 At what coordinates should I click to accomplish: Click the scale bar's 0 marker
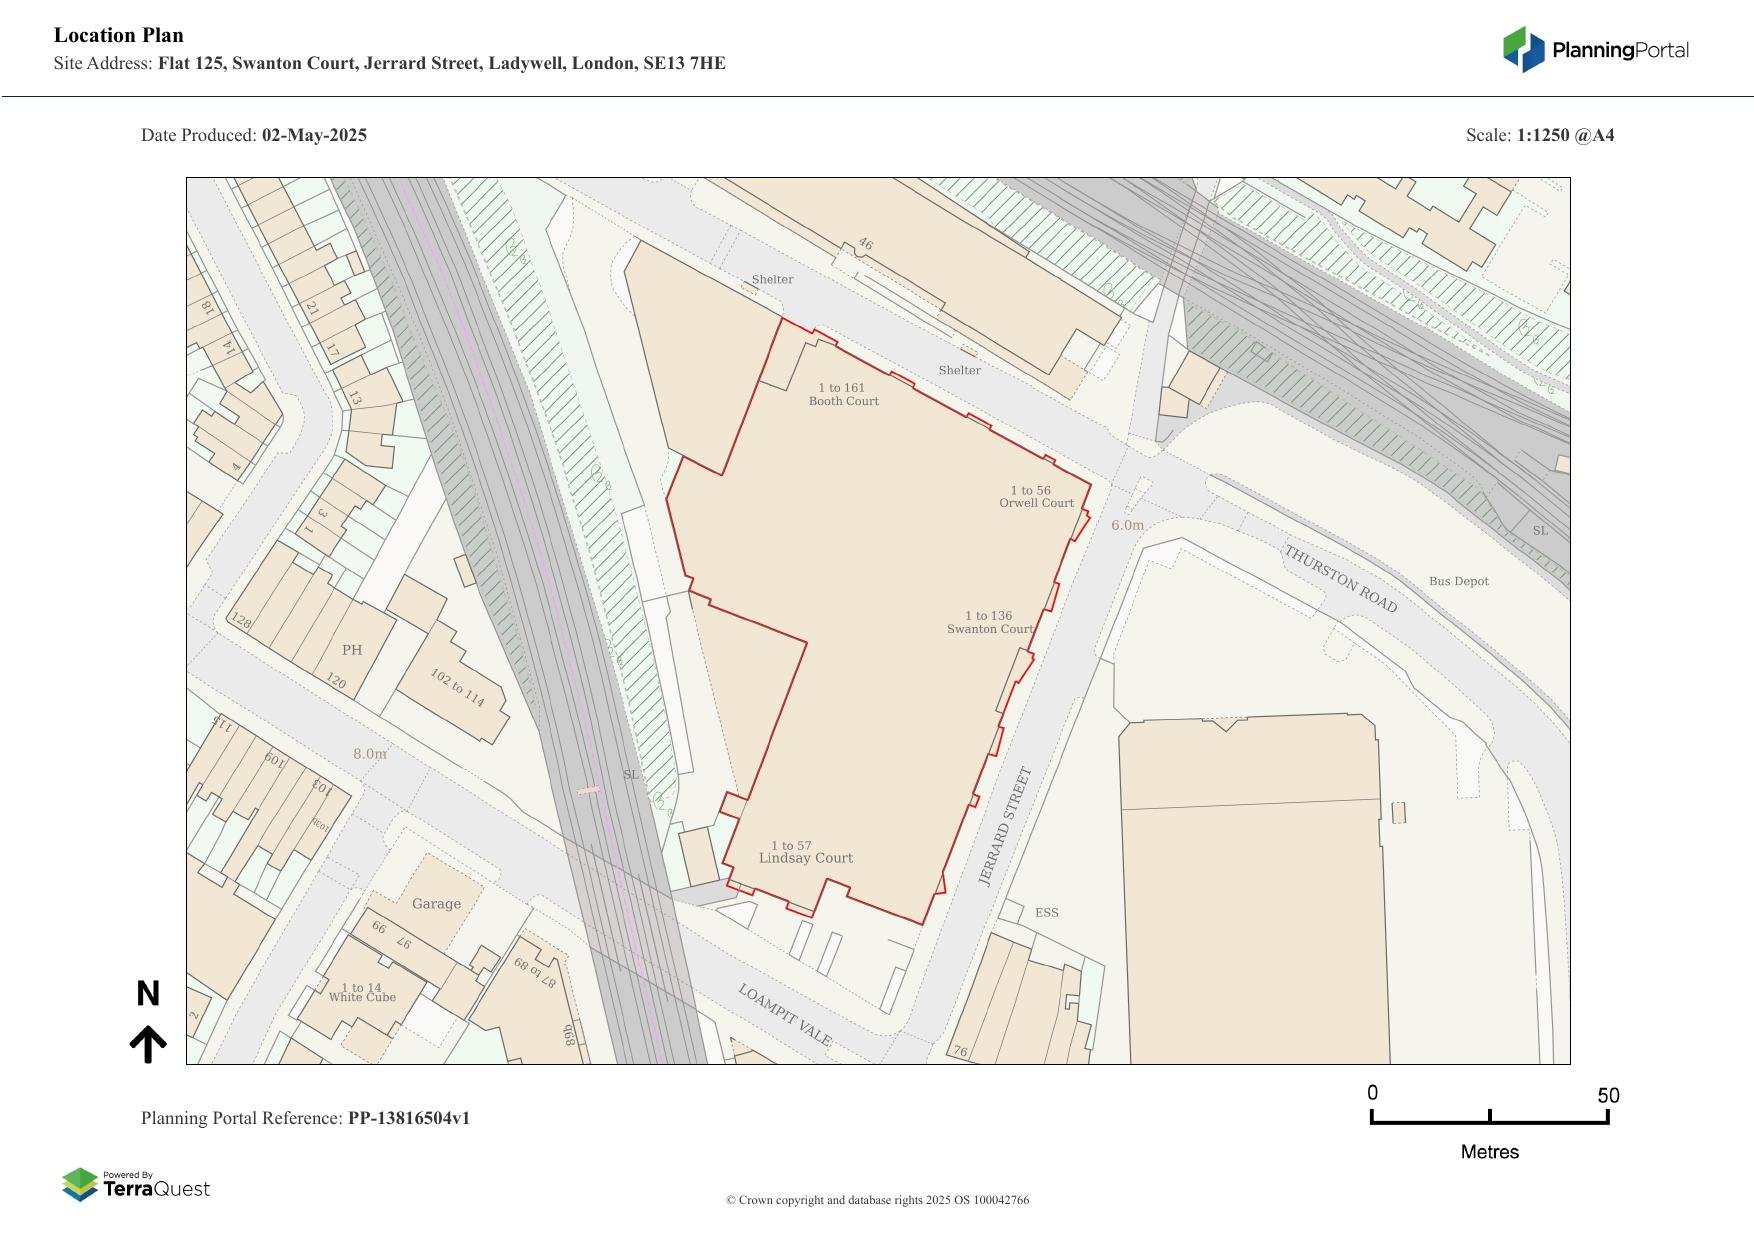(x=1372, y=1093)
